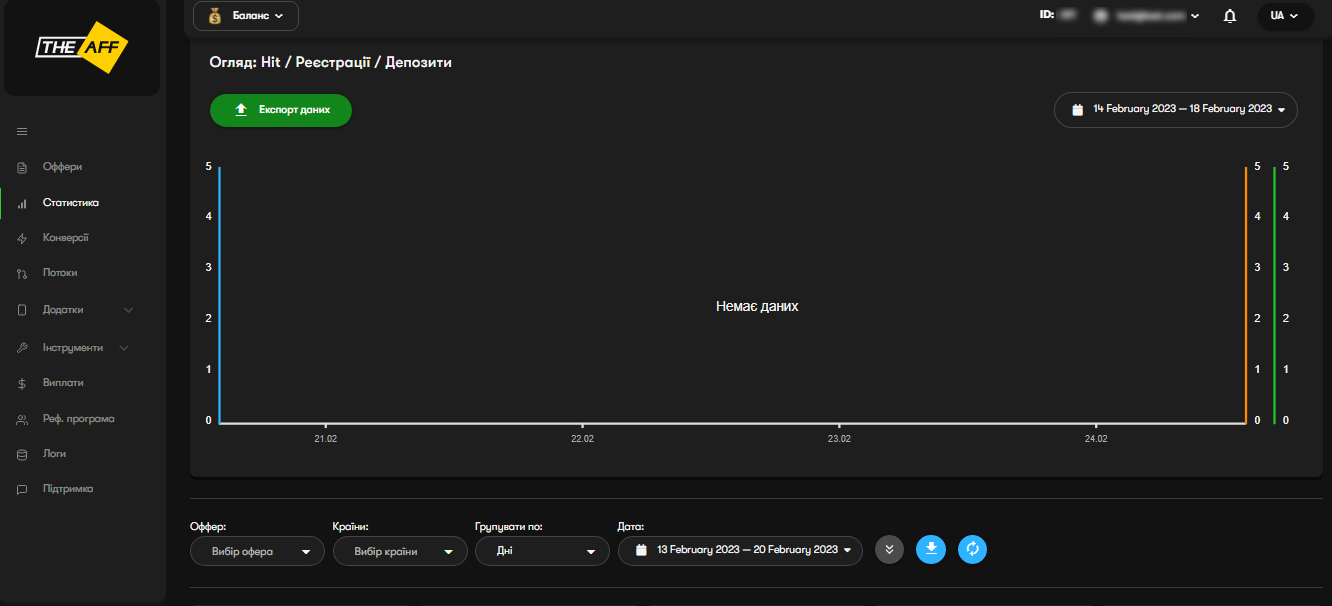1332x606 pixels.
Task: Expand the Додатки sidebar submenu
Action: click(x=128, y=310)
